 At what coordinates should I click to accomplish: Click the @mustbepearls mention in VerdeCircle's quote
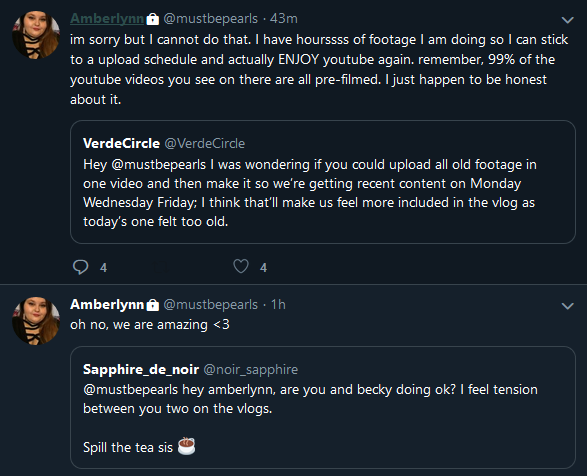pos(158,165)
